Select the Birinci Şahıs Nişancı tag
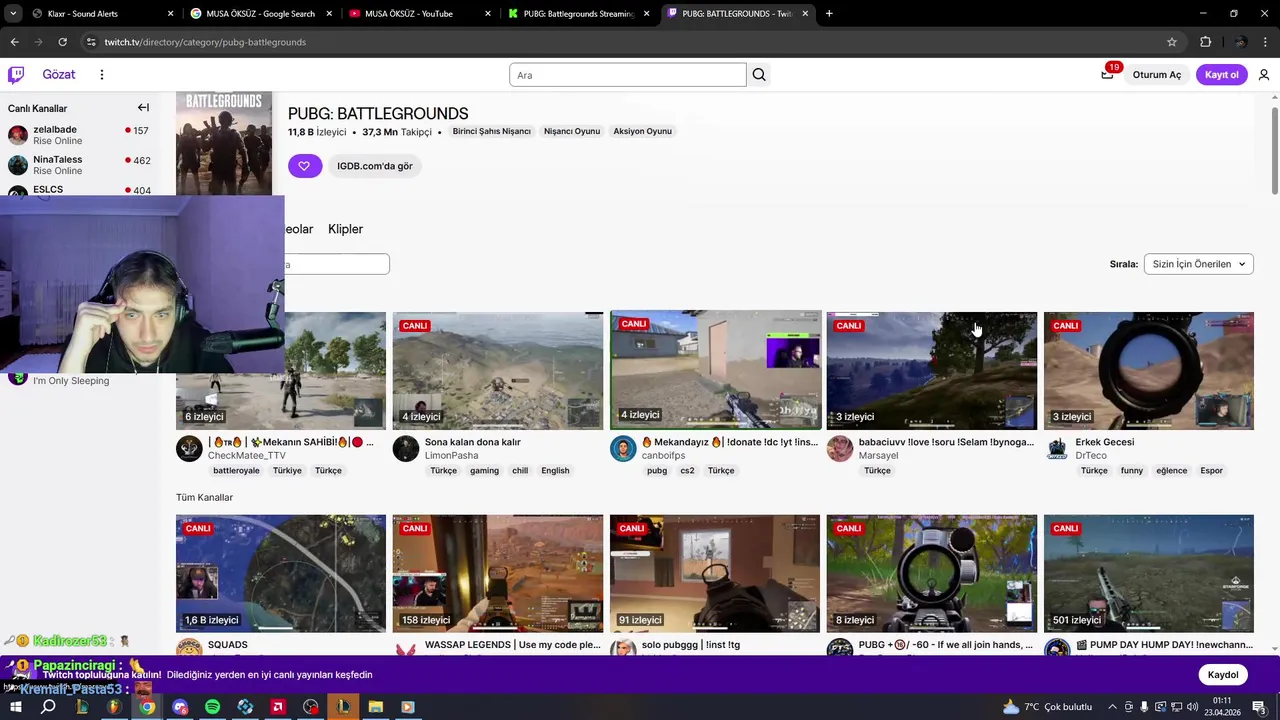Viewport: 1280px width, 720px height. [491, 131]
